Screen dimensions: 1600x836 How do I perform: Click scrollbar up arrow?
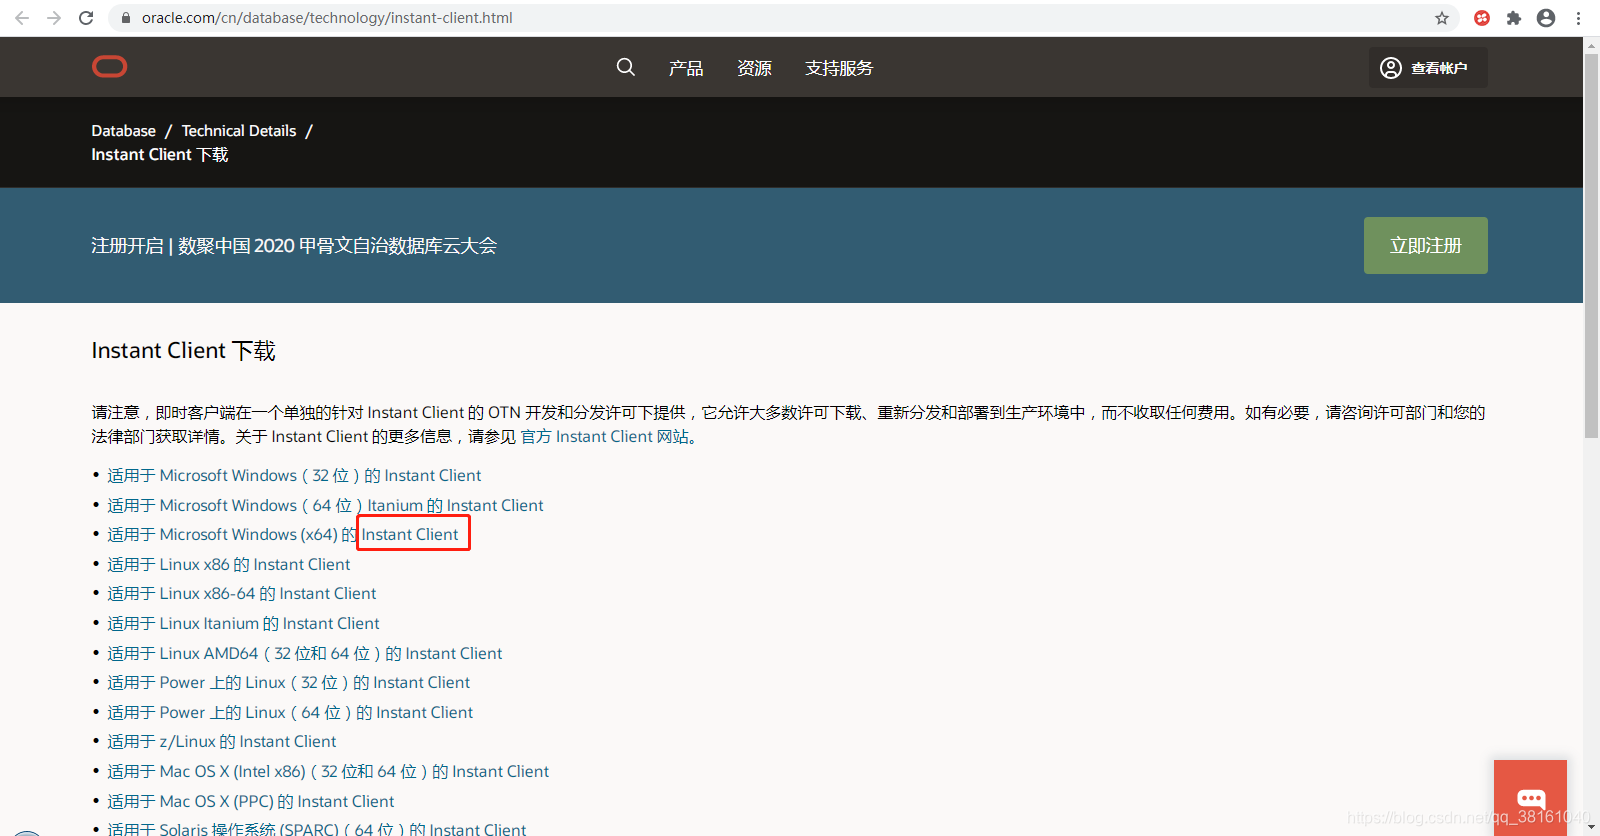(1592, 45)
